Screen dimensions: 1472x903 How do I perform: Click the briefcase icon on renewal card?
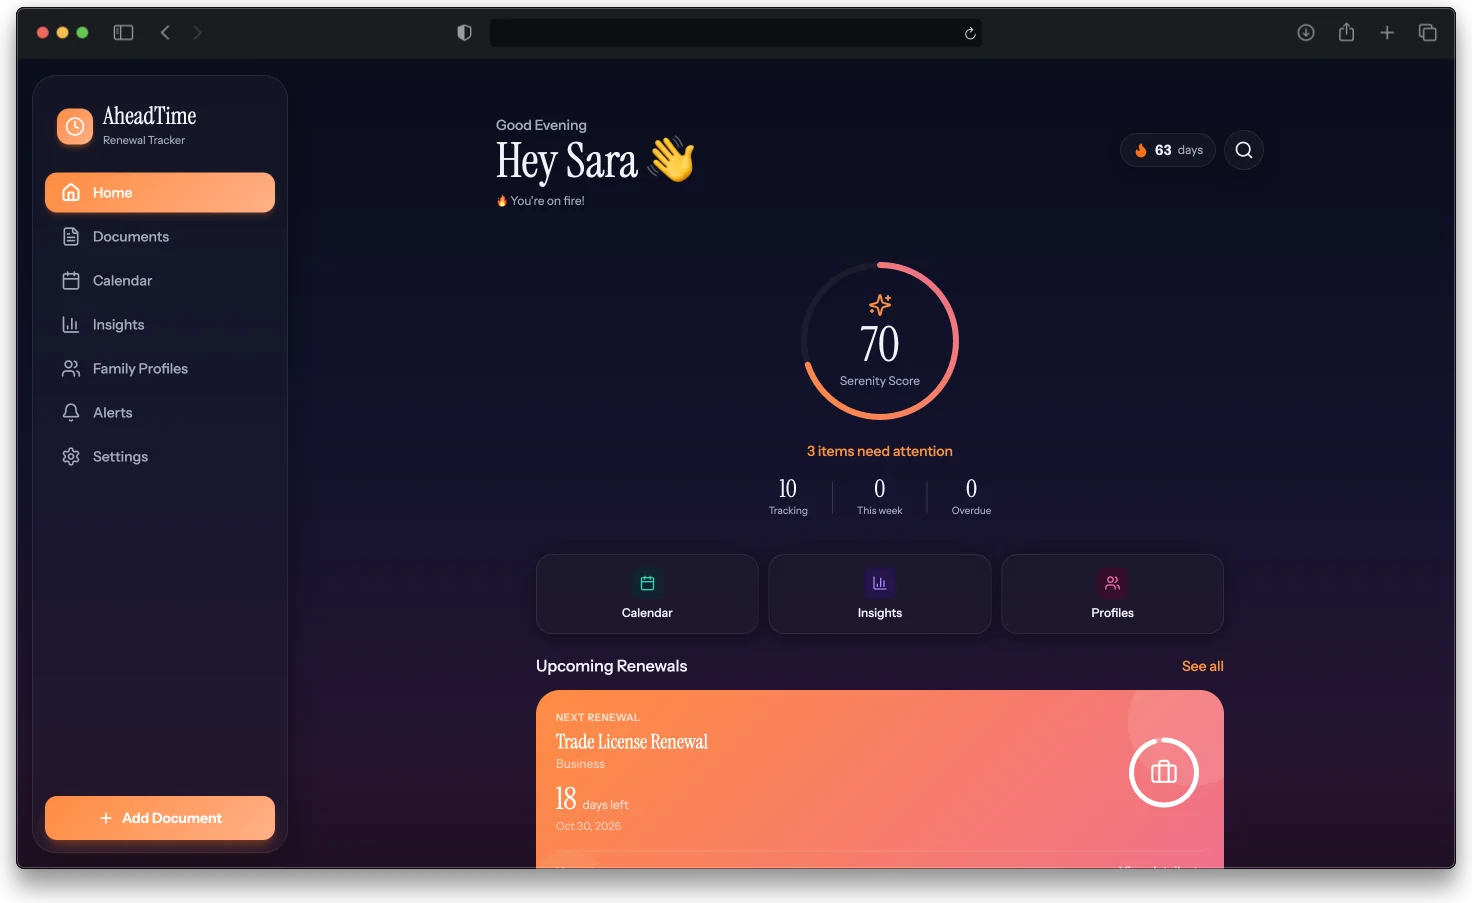(1164, 772)
